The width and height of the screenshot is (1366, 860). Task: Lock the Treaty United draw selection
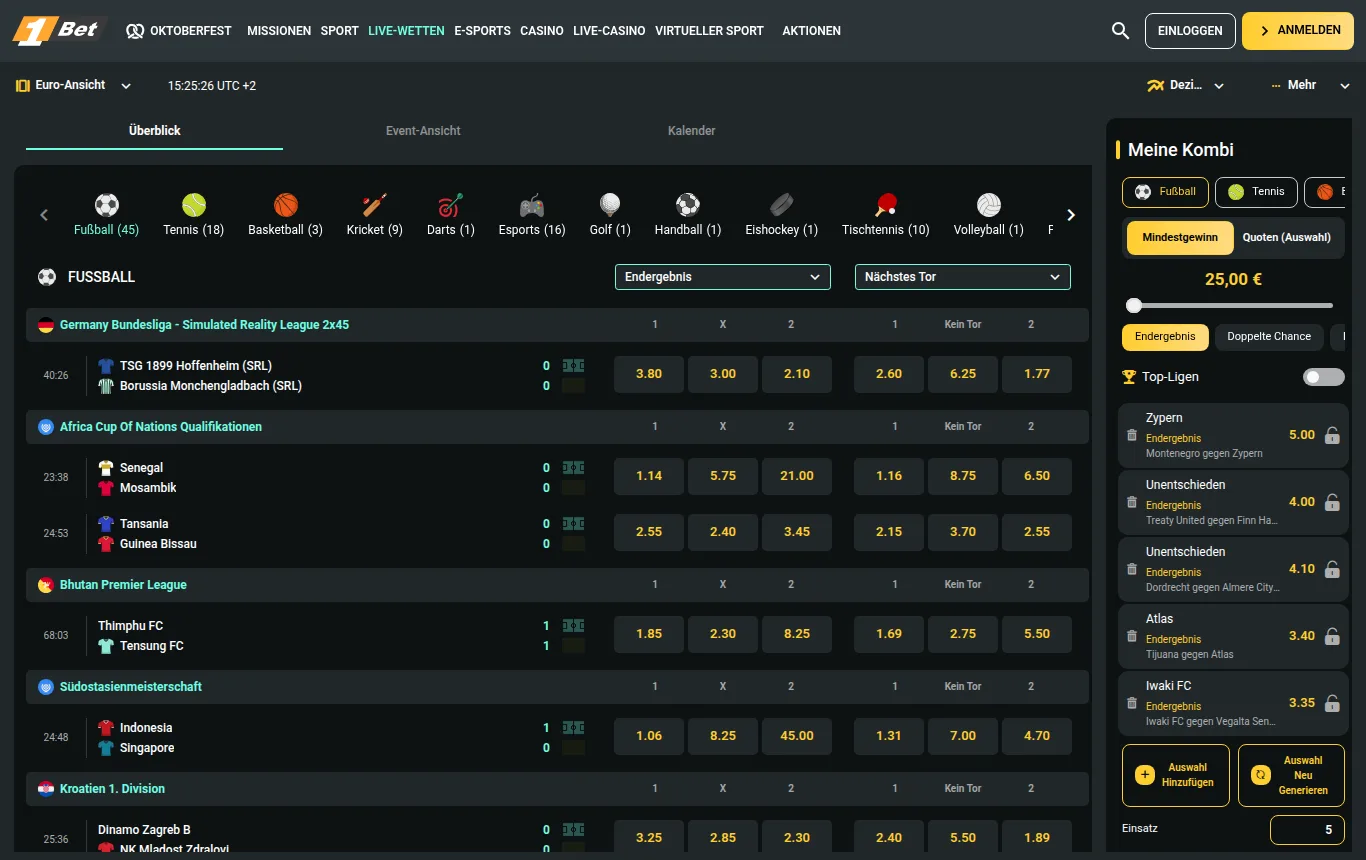pos(1332,502)
